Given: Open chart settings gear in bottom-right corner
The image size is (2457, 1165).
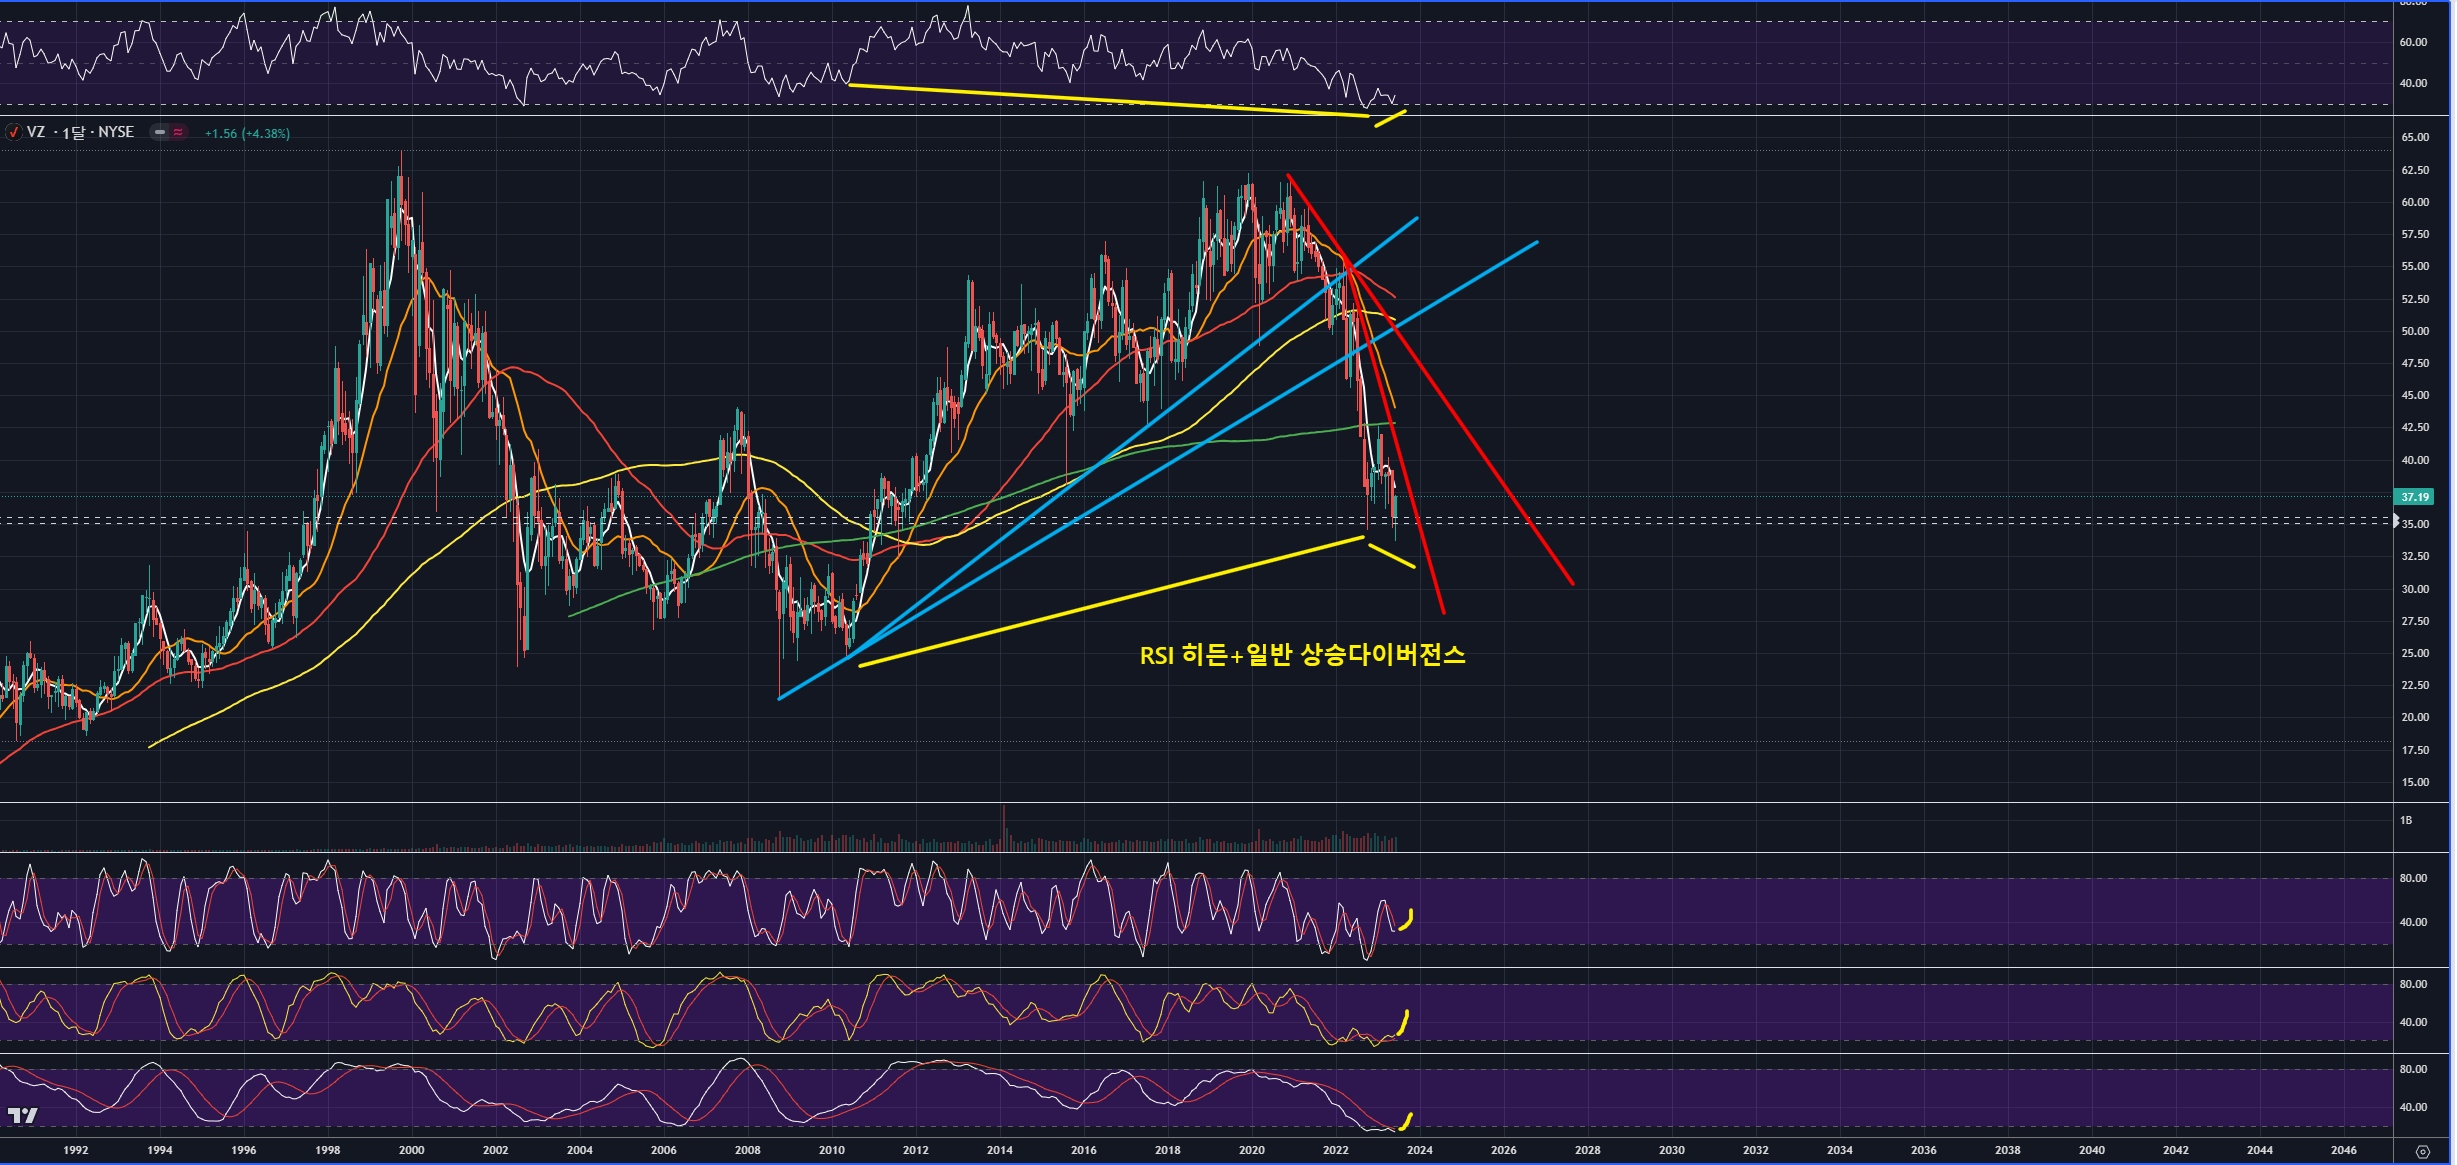Looking at the screenshot, I should pyautogui.click(x=2422, y=1151).
